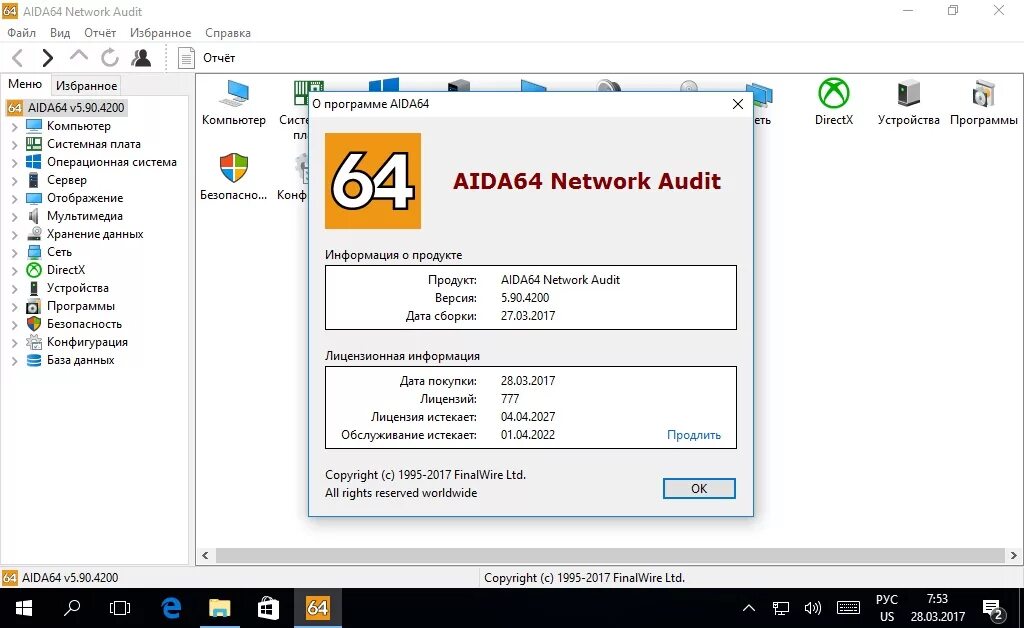Select DirectX in the tree
1024x628 pixels.
[56, 270]
